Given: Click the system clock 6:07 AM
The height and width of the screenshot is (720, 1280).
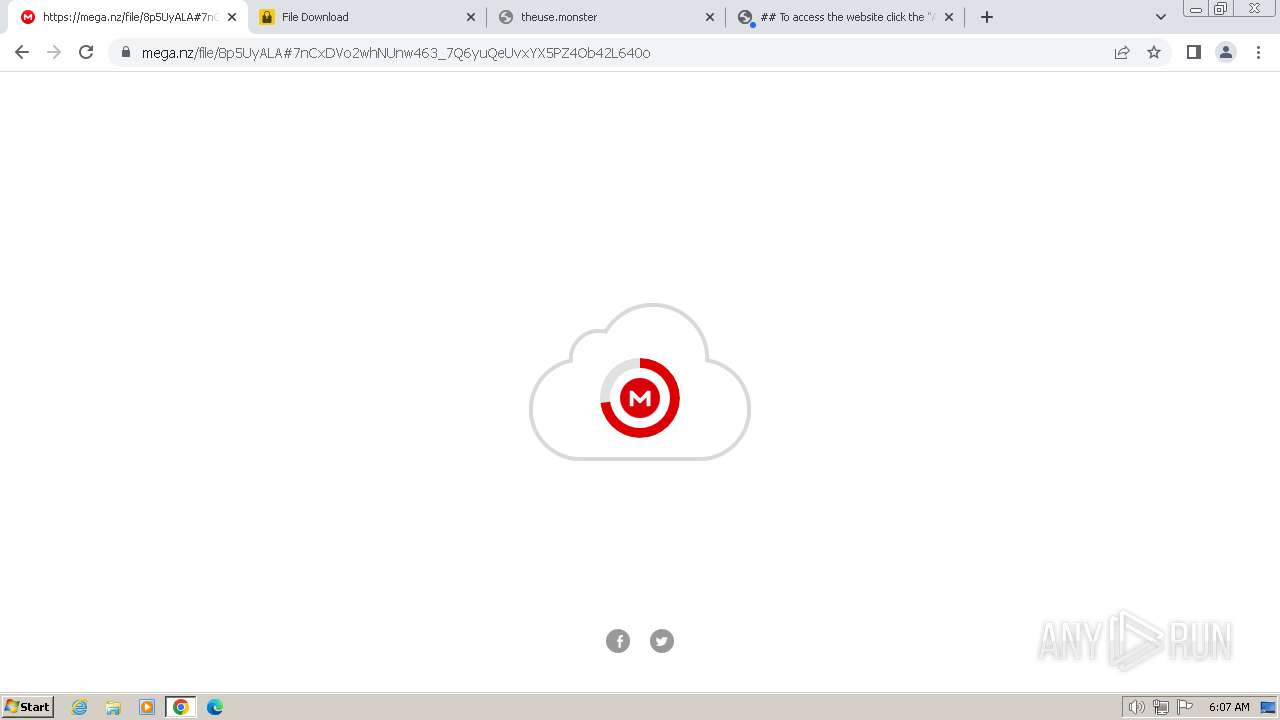Looking at the screenshot, I should pos(1229,707).
